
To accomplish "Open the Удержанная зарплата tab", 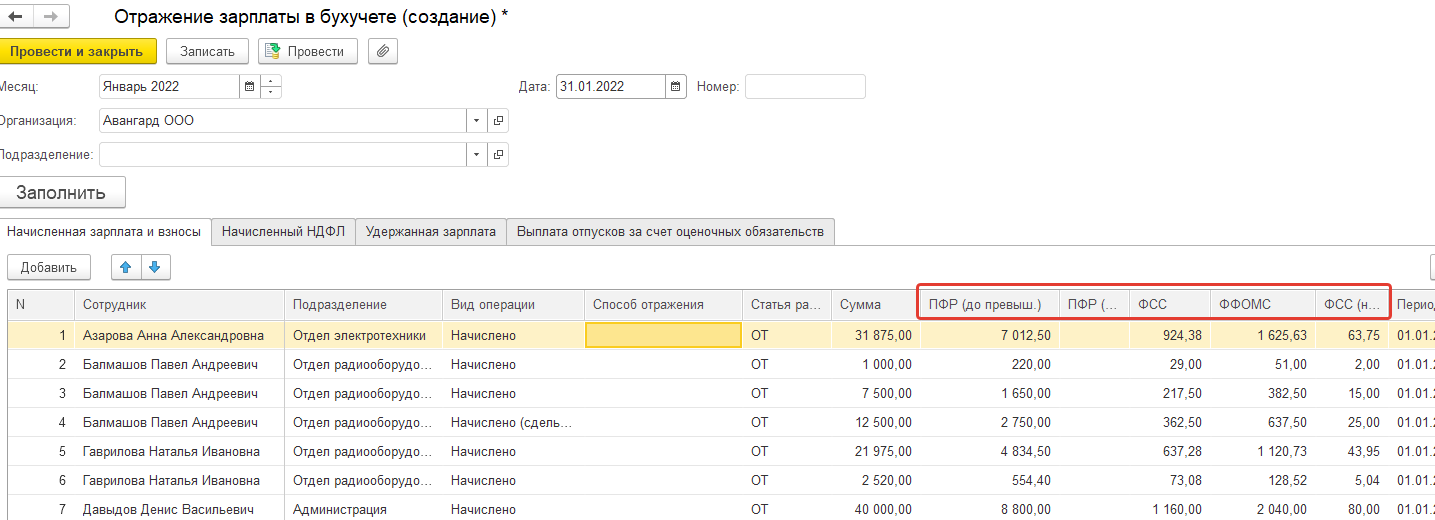I will pos(431,231).
